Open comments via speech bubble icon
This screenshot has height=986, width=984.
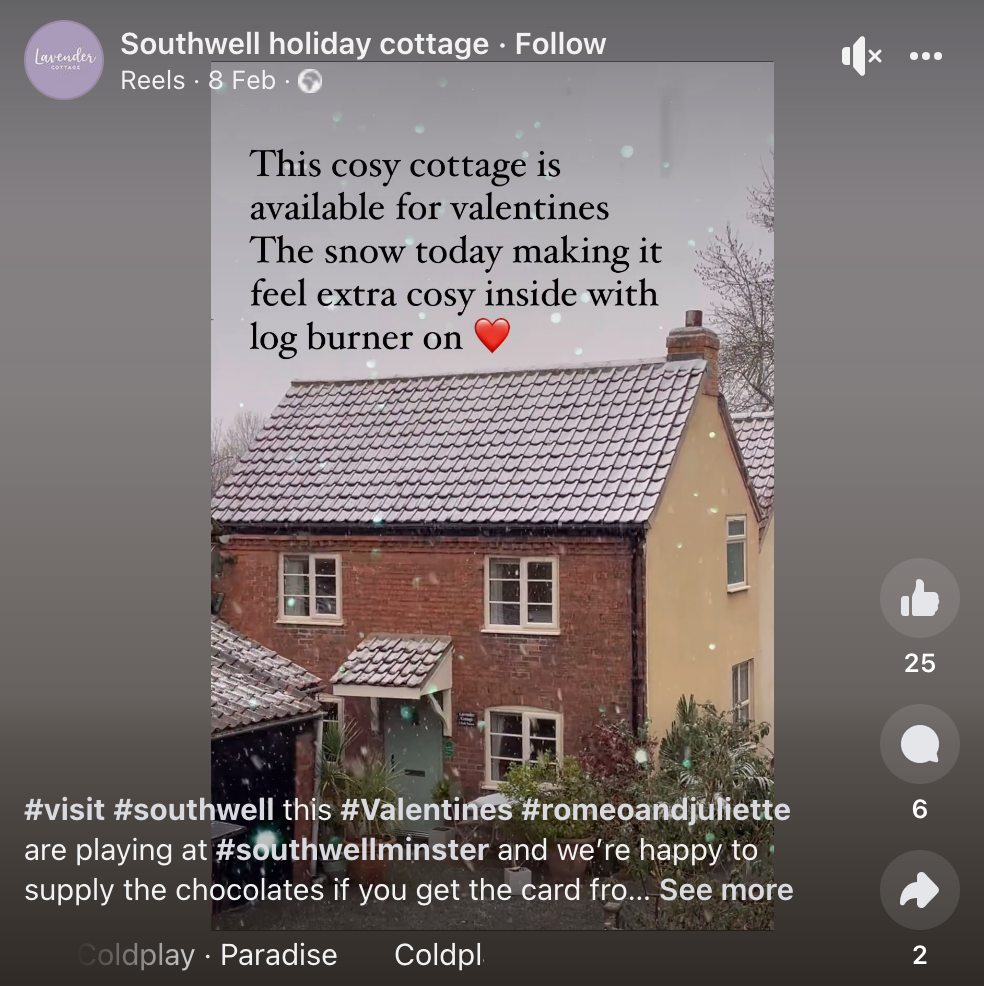click(919, 744)
